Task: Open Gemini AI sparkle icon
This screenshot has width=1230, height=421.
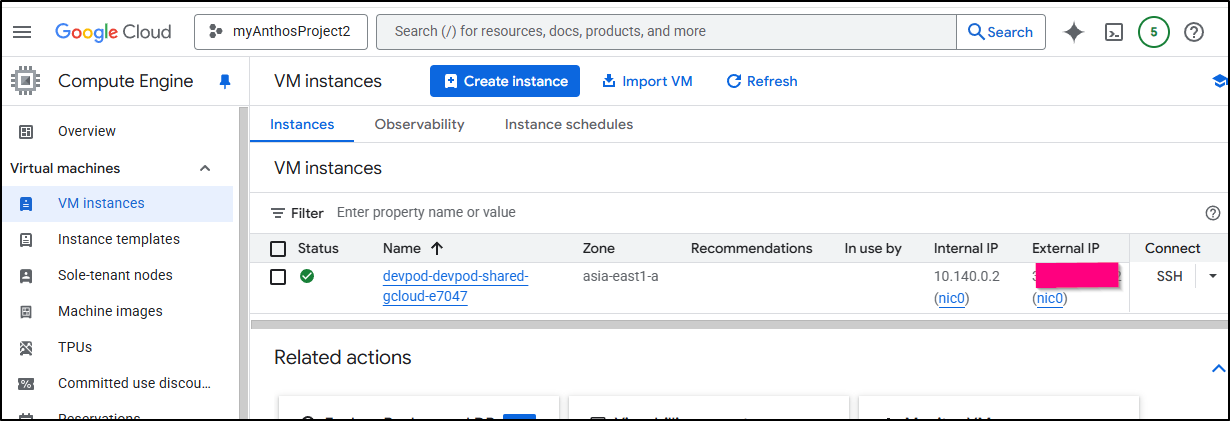Action: click(x=1074, y=32)
